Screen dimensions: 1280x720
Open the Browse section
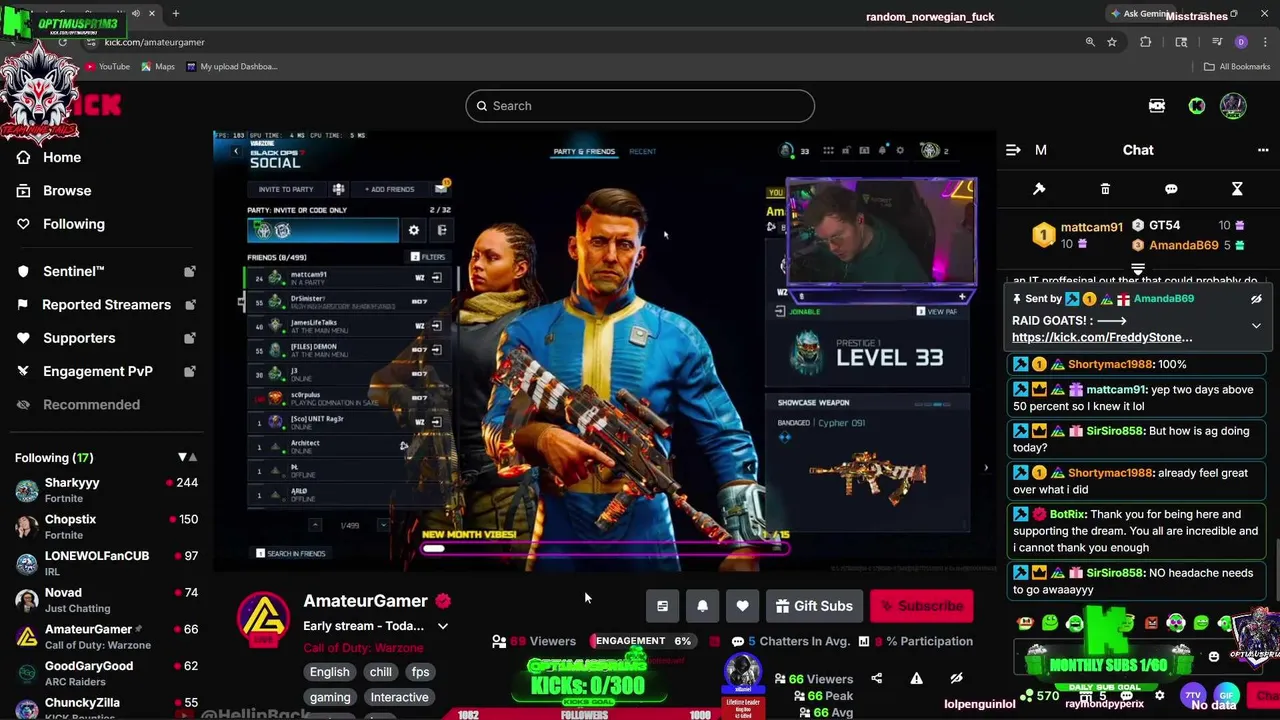pos(67,190)
